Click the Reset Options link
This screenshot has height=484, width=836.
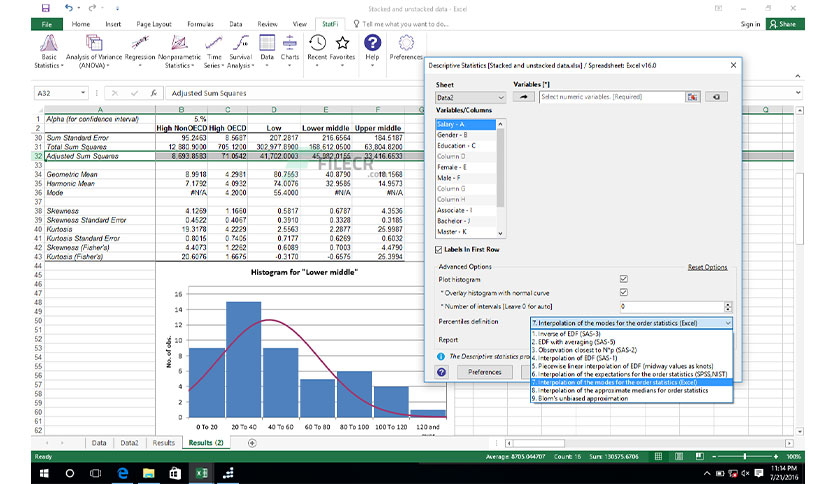(x=707, y=268)
